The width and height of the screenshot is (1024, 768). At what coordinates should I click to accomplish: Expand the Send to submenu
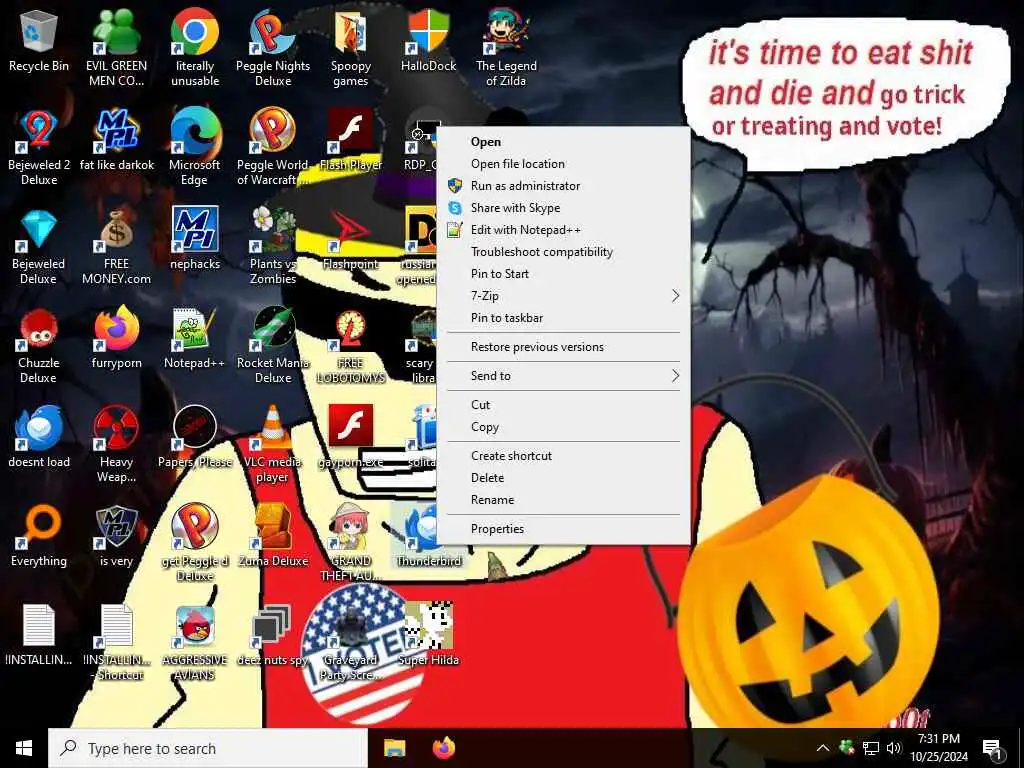click(x=563, y=376)
